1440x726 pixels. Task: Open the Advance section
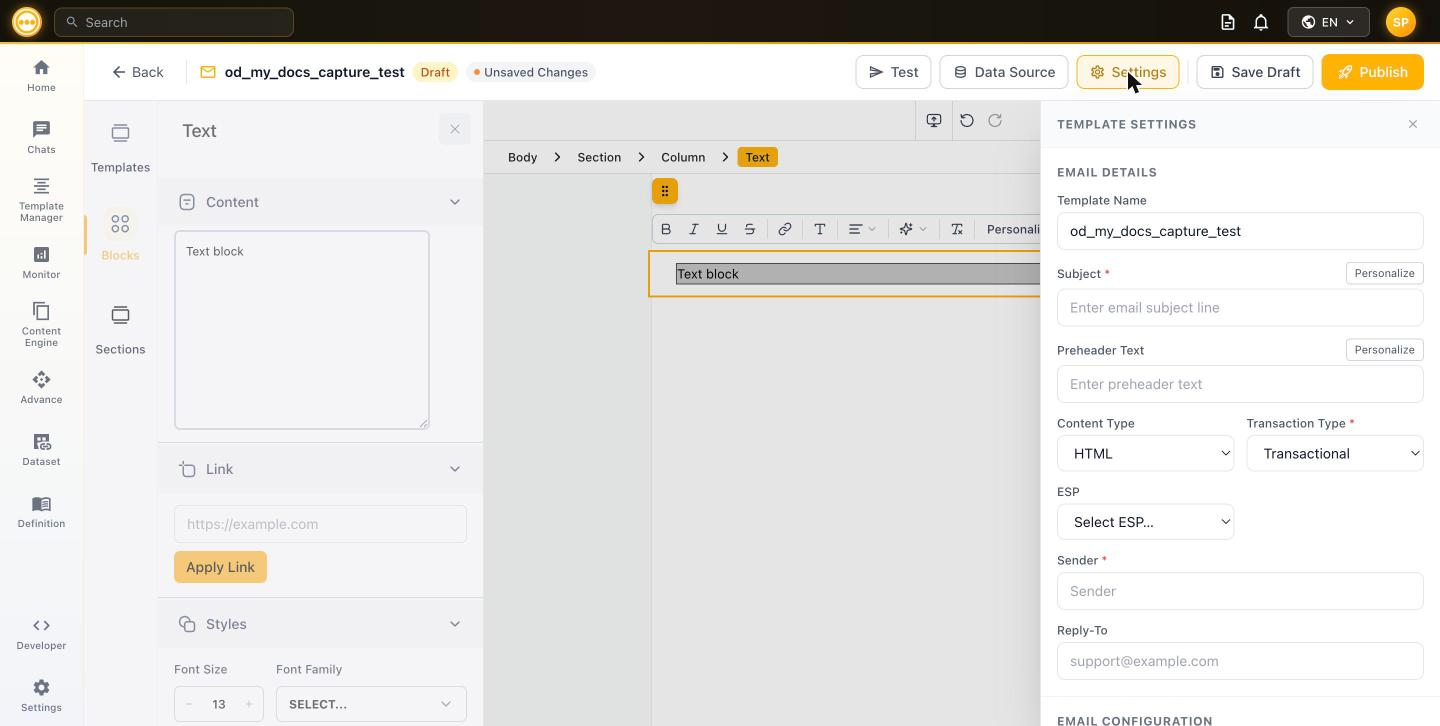(x=41, y=388)
